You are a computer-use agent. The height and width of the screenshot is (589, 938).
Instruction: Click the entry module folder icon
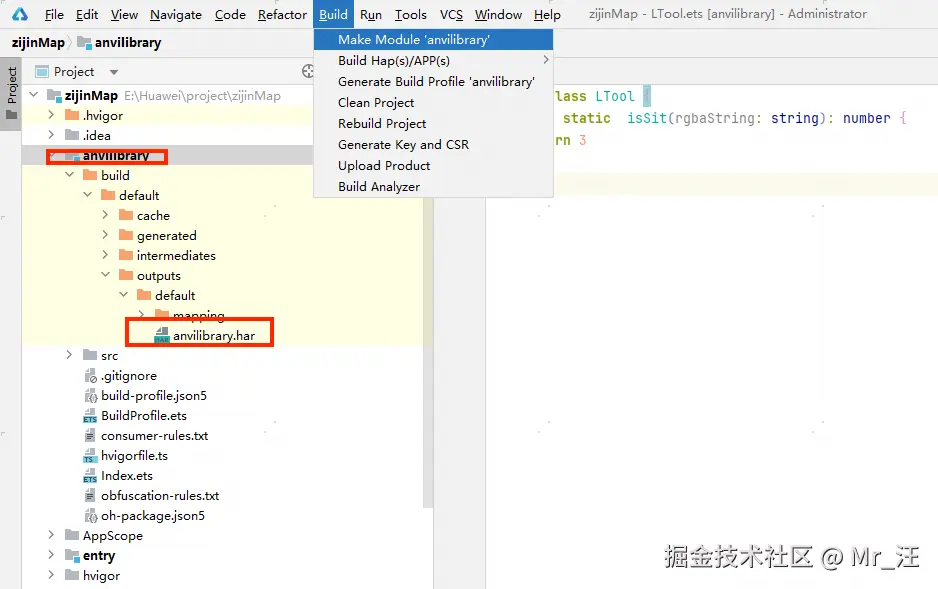point(72,556)
